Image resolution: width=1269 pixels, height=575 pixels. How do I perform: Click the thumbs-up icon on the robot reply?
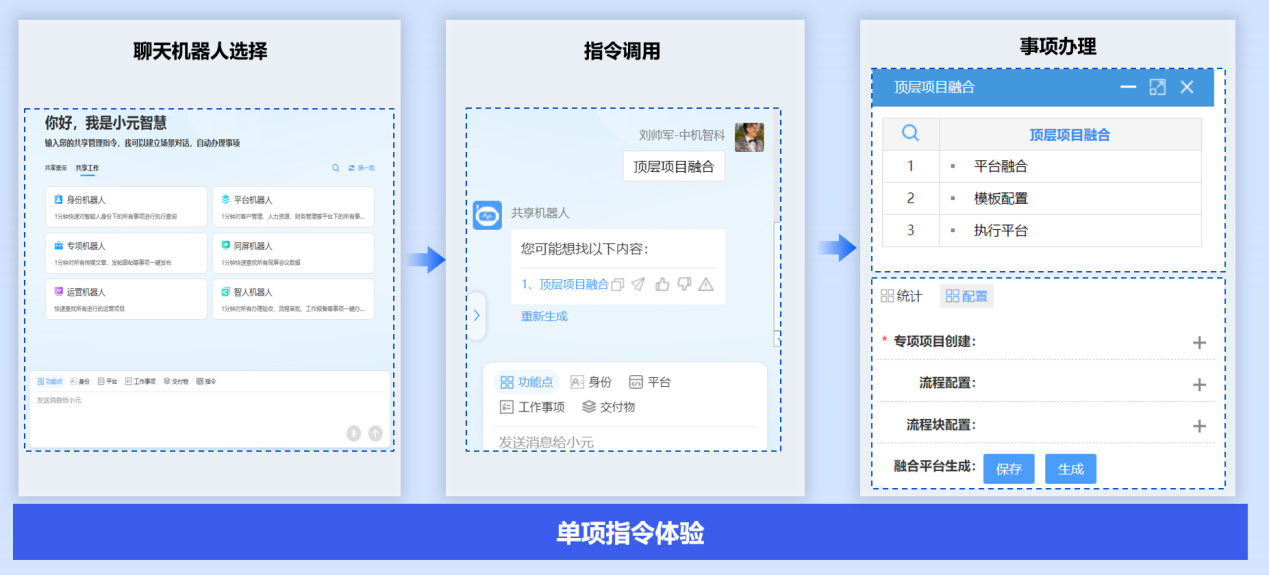[662, 285]
